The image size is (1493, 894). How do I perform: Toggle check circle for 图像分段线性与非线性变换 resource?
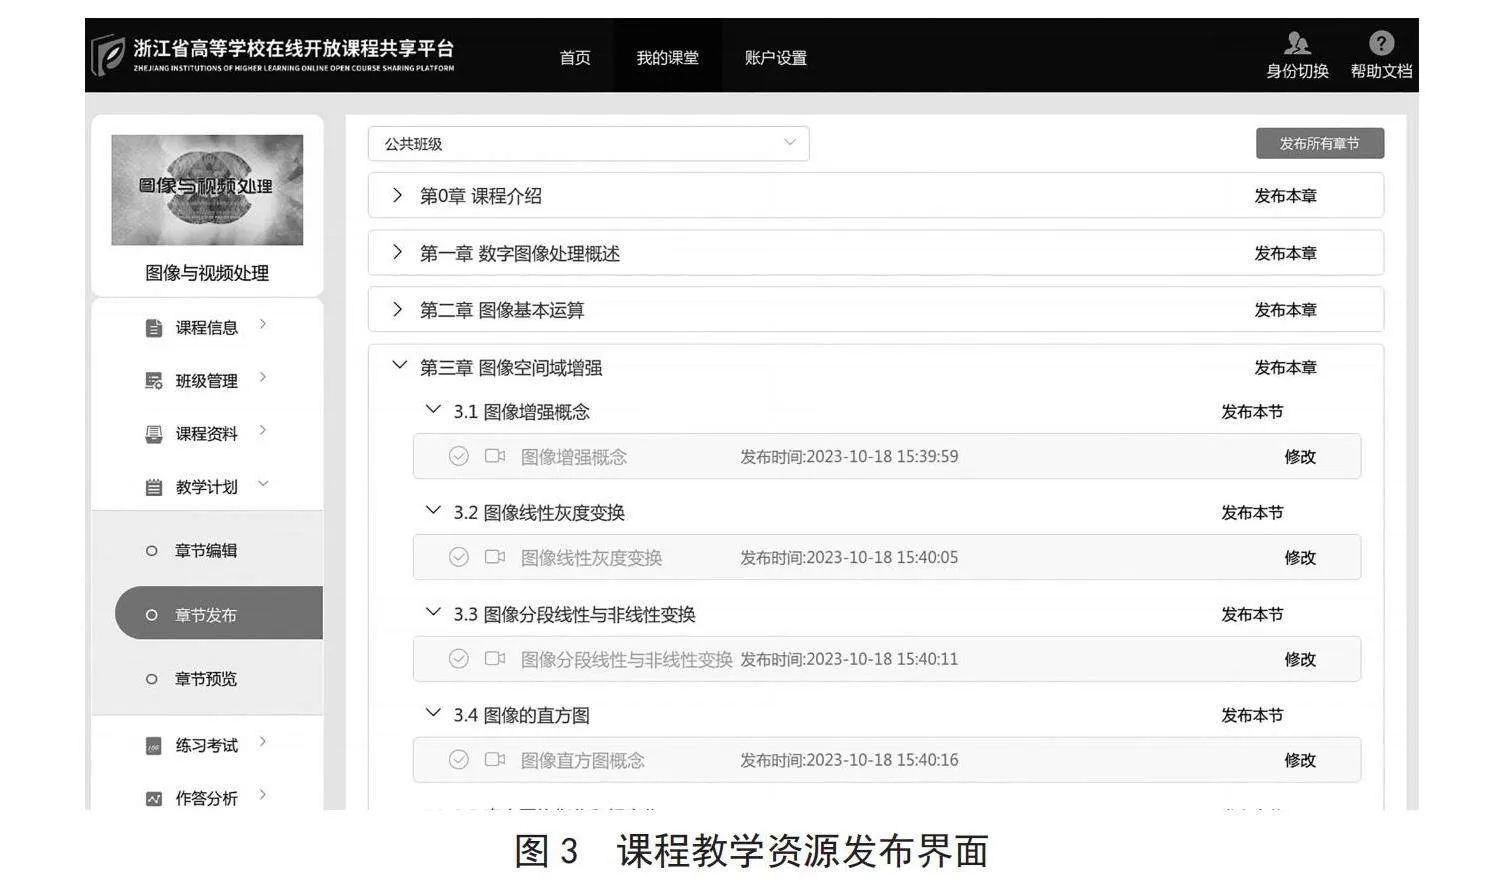(x=459, y=658)
